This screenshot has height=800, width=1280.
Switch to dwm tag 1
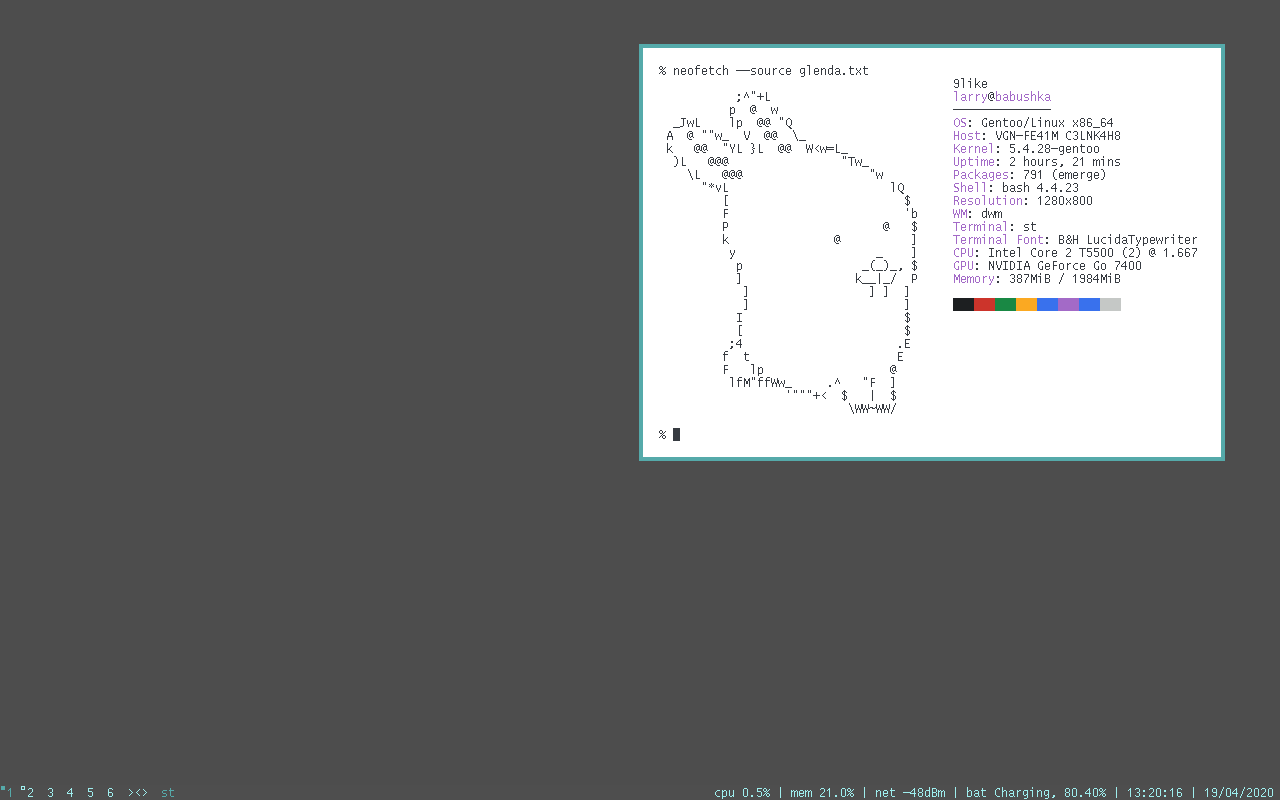(x=9, y=792)
